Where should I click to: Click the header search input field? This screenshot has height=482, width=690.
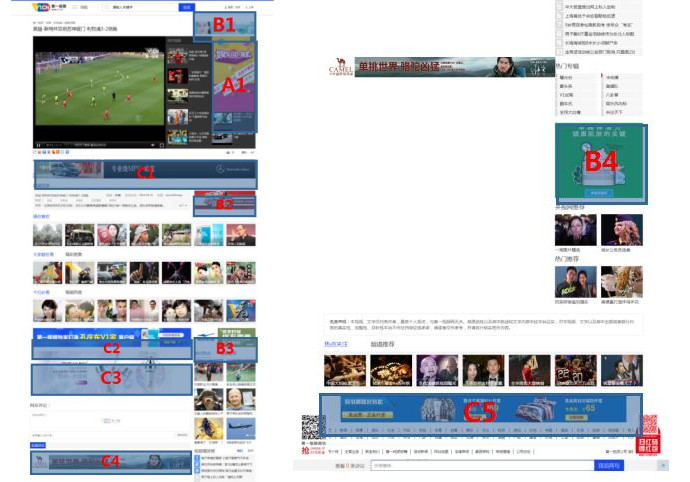[150, 7]
